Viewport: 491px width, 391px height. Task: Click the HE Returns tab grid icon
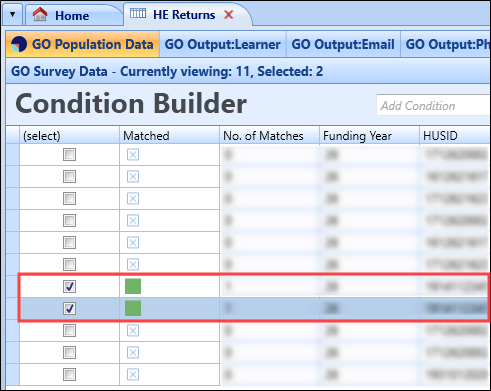(138, 14)
